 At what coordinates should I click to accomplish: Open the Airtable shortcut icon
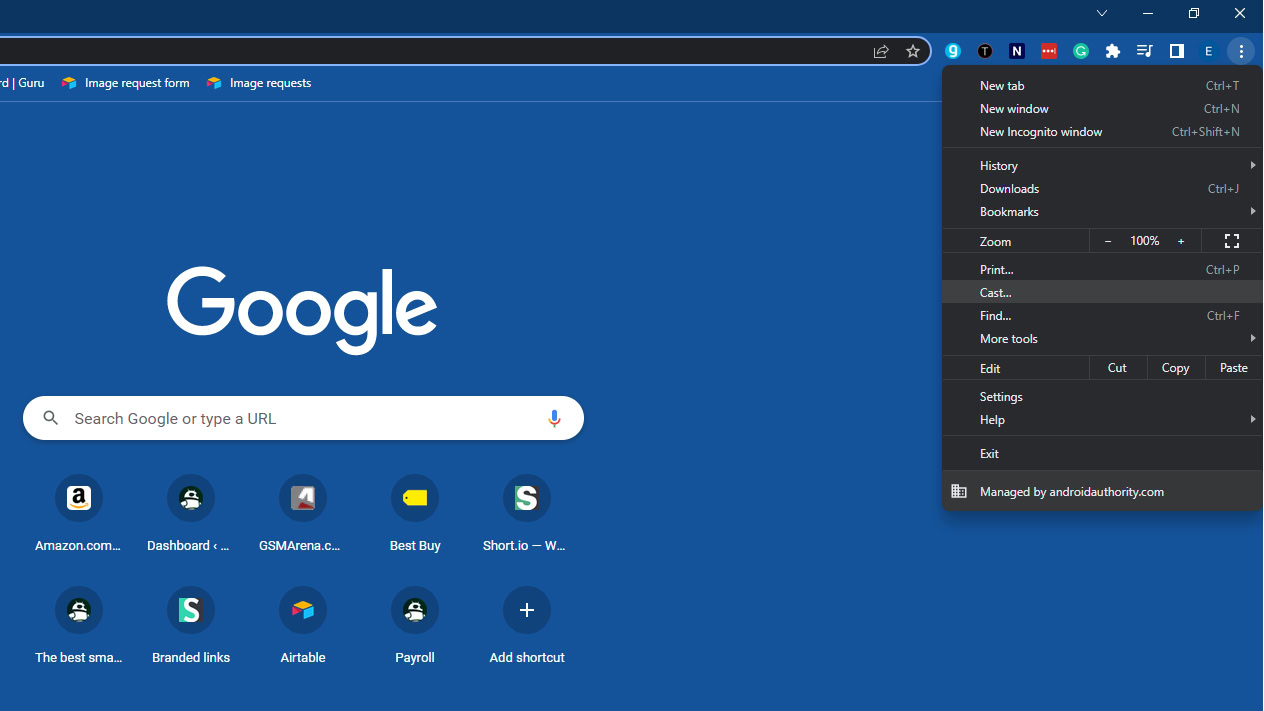303,610
